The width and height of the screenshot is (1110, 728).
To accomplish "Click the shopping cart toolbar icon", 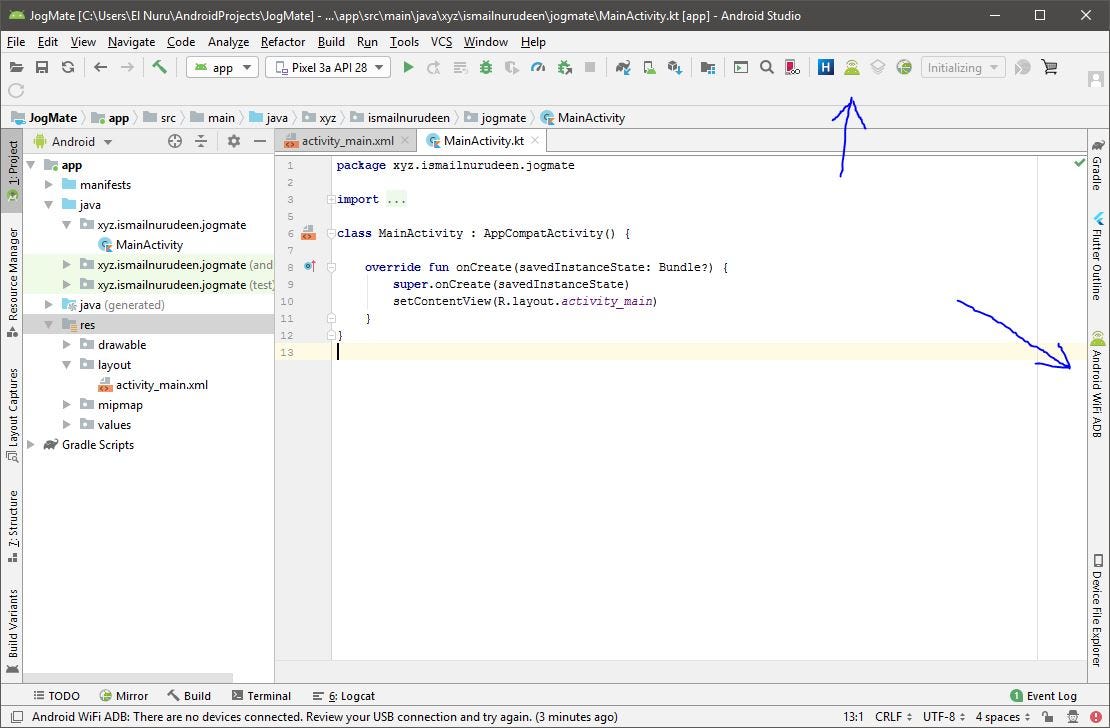I will click(1049, 67).
